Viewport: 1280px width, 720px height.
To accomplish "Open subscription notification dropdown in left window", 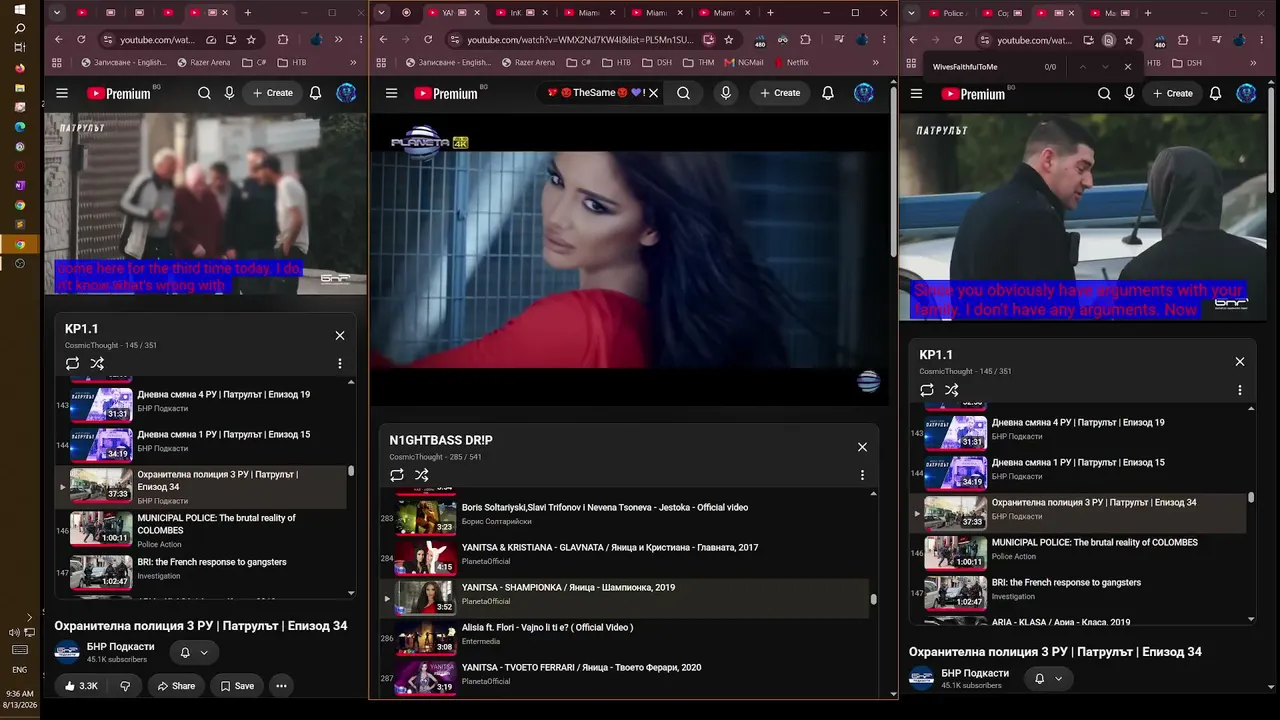I will click(x=194, y=652).
